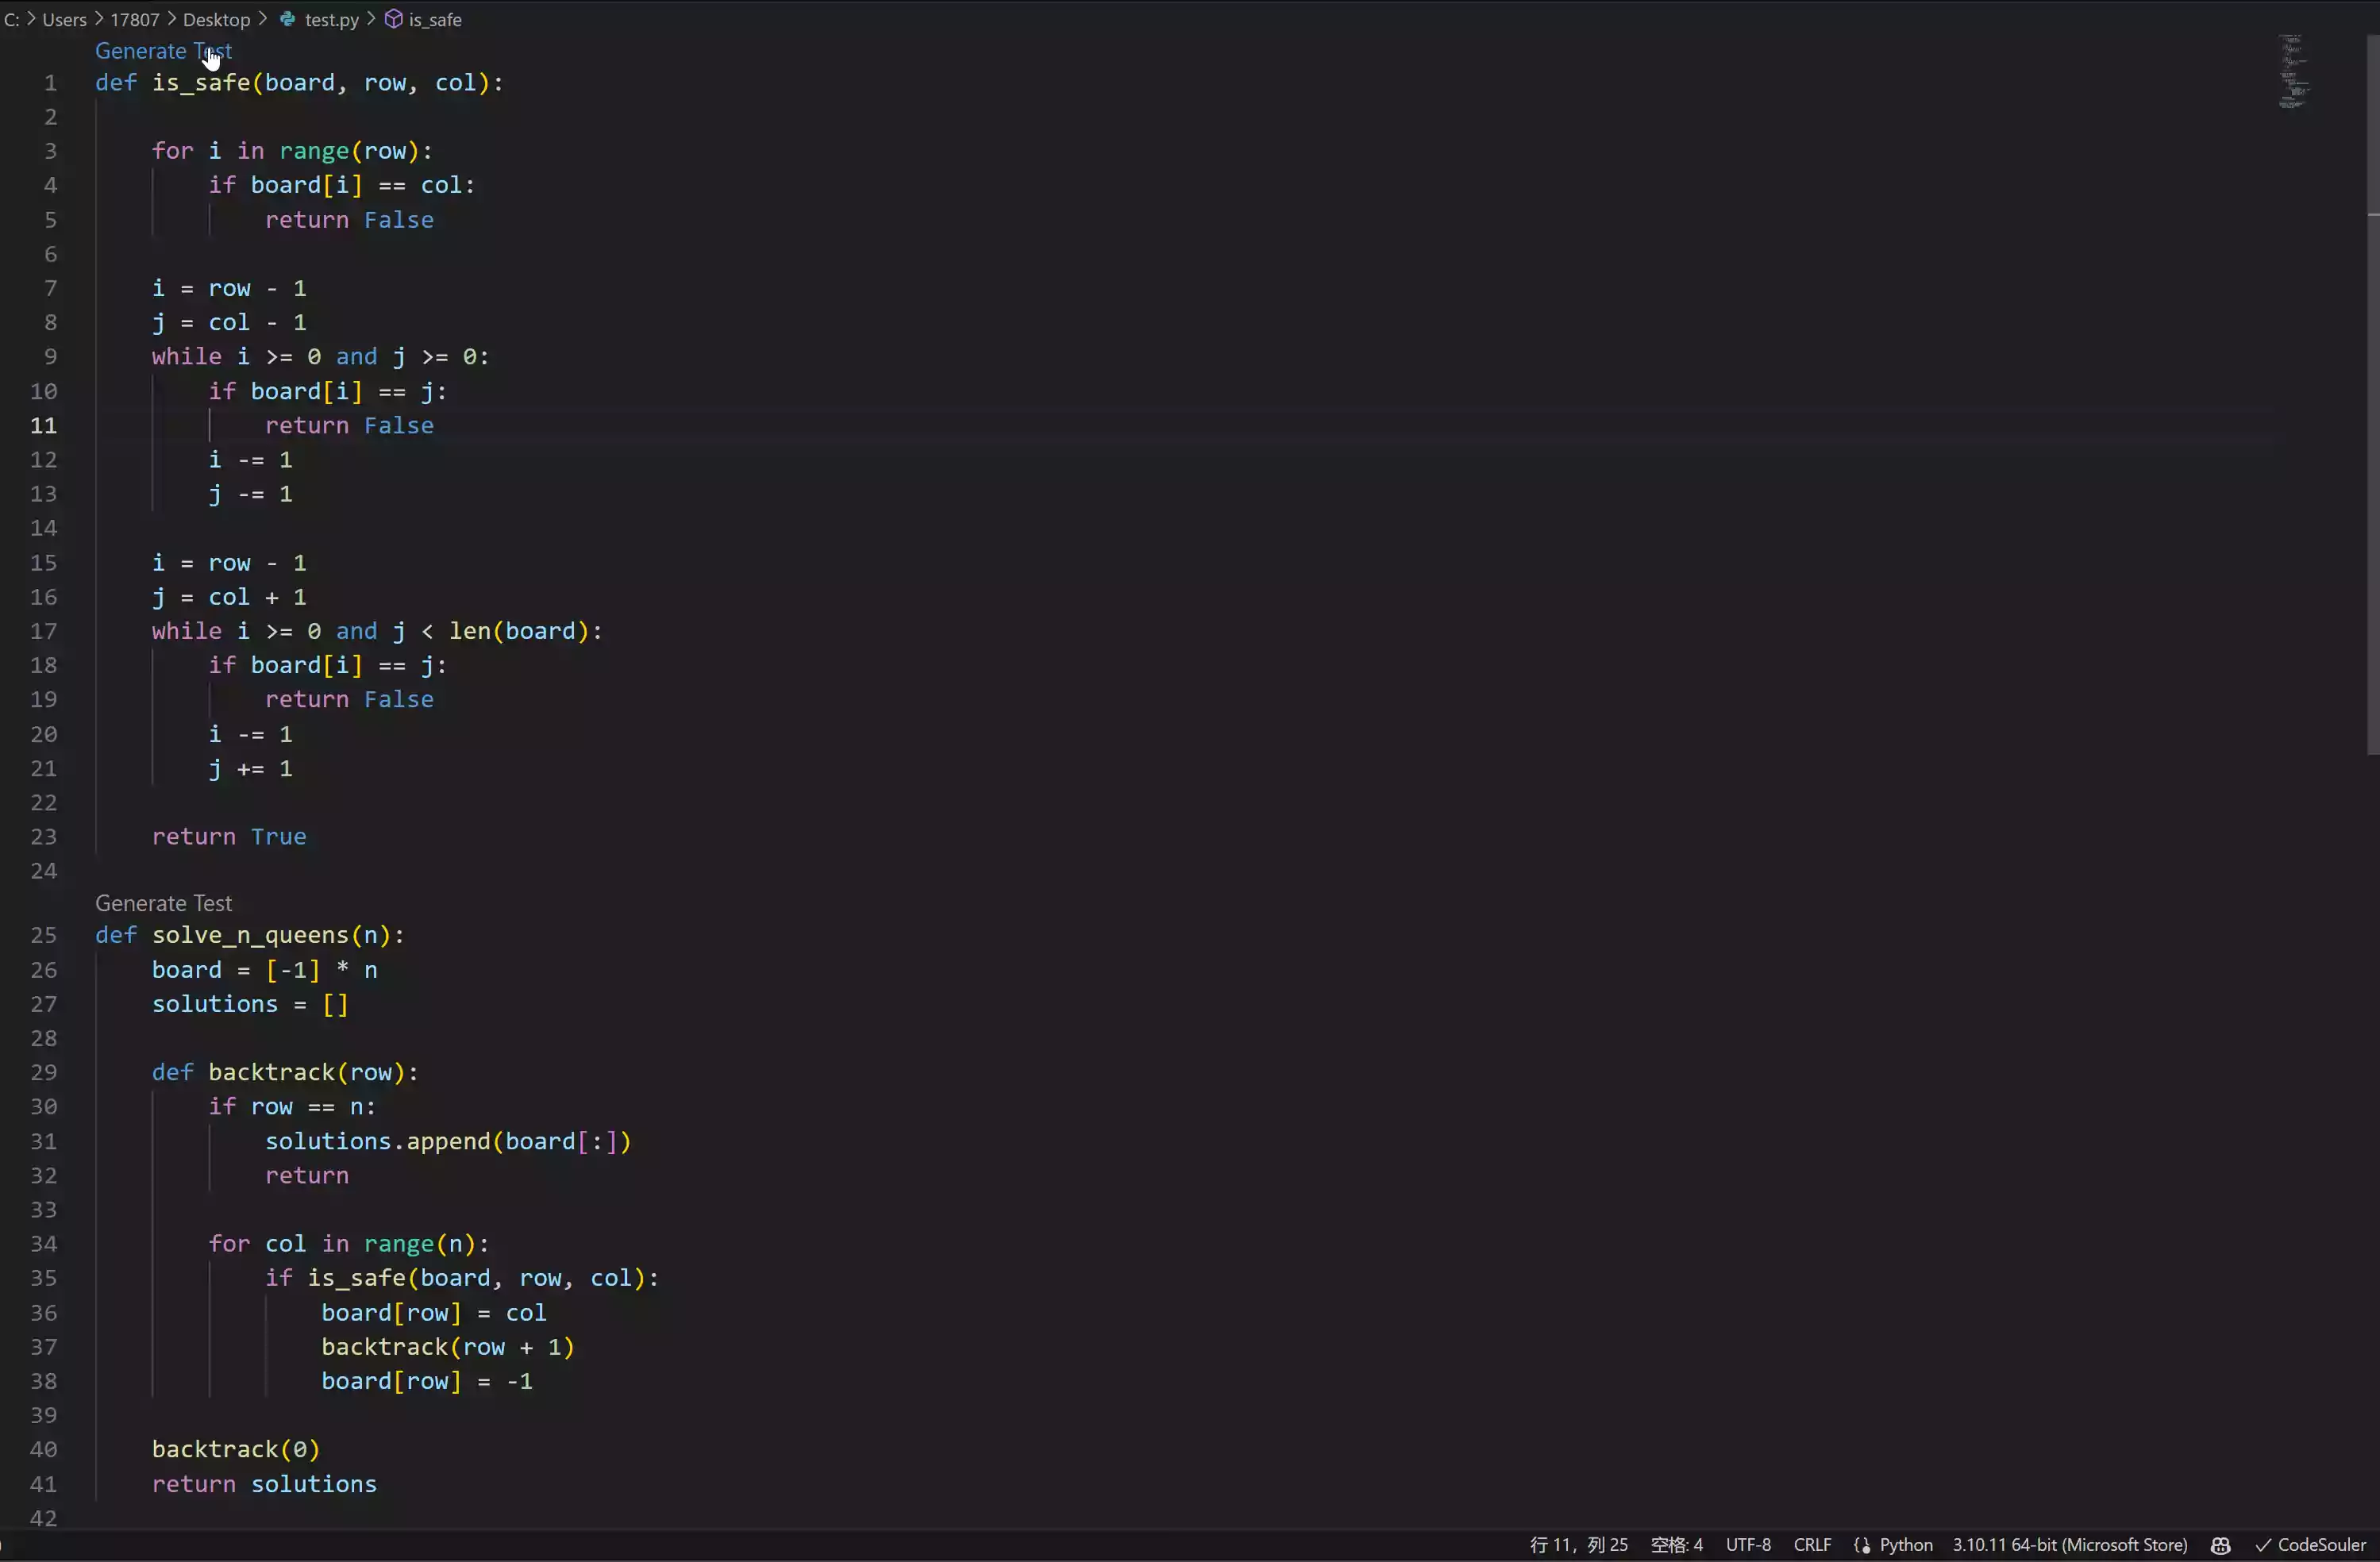Click the is_safe symbol cube icon
This screenshot has width=2380, height=1562.
coord(394,19)
